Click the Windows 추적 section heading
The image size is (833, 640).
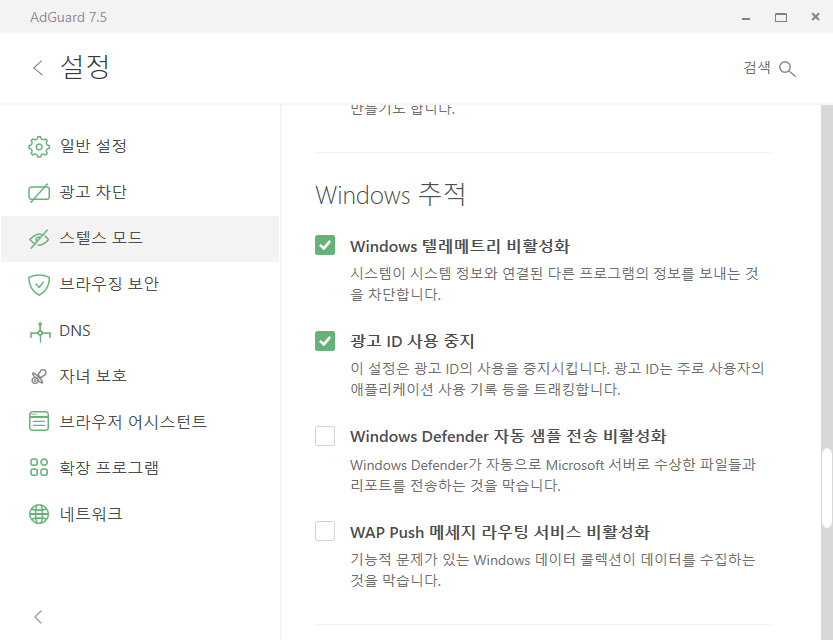(x=390, y=194)
